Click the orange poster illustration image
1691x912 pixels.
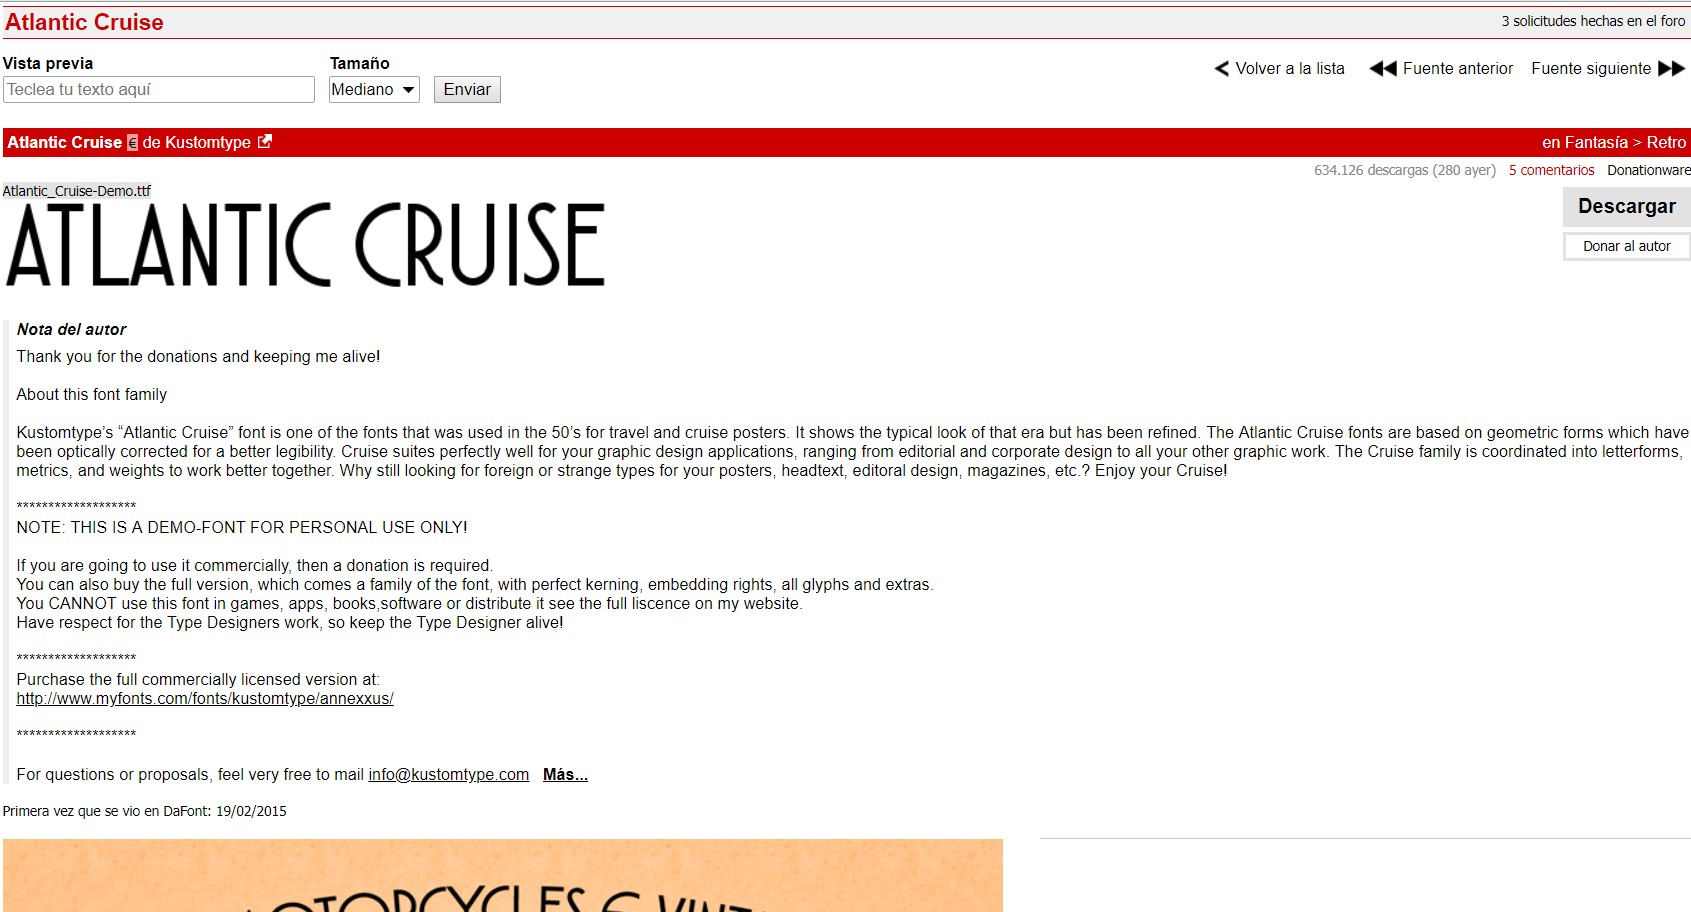click(503, 875)
